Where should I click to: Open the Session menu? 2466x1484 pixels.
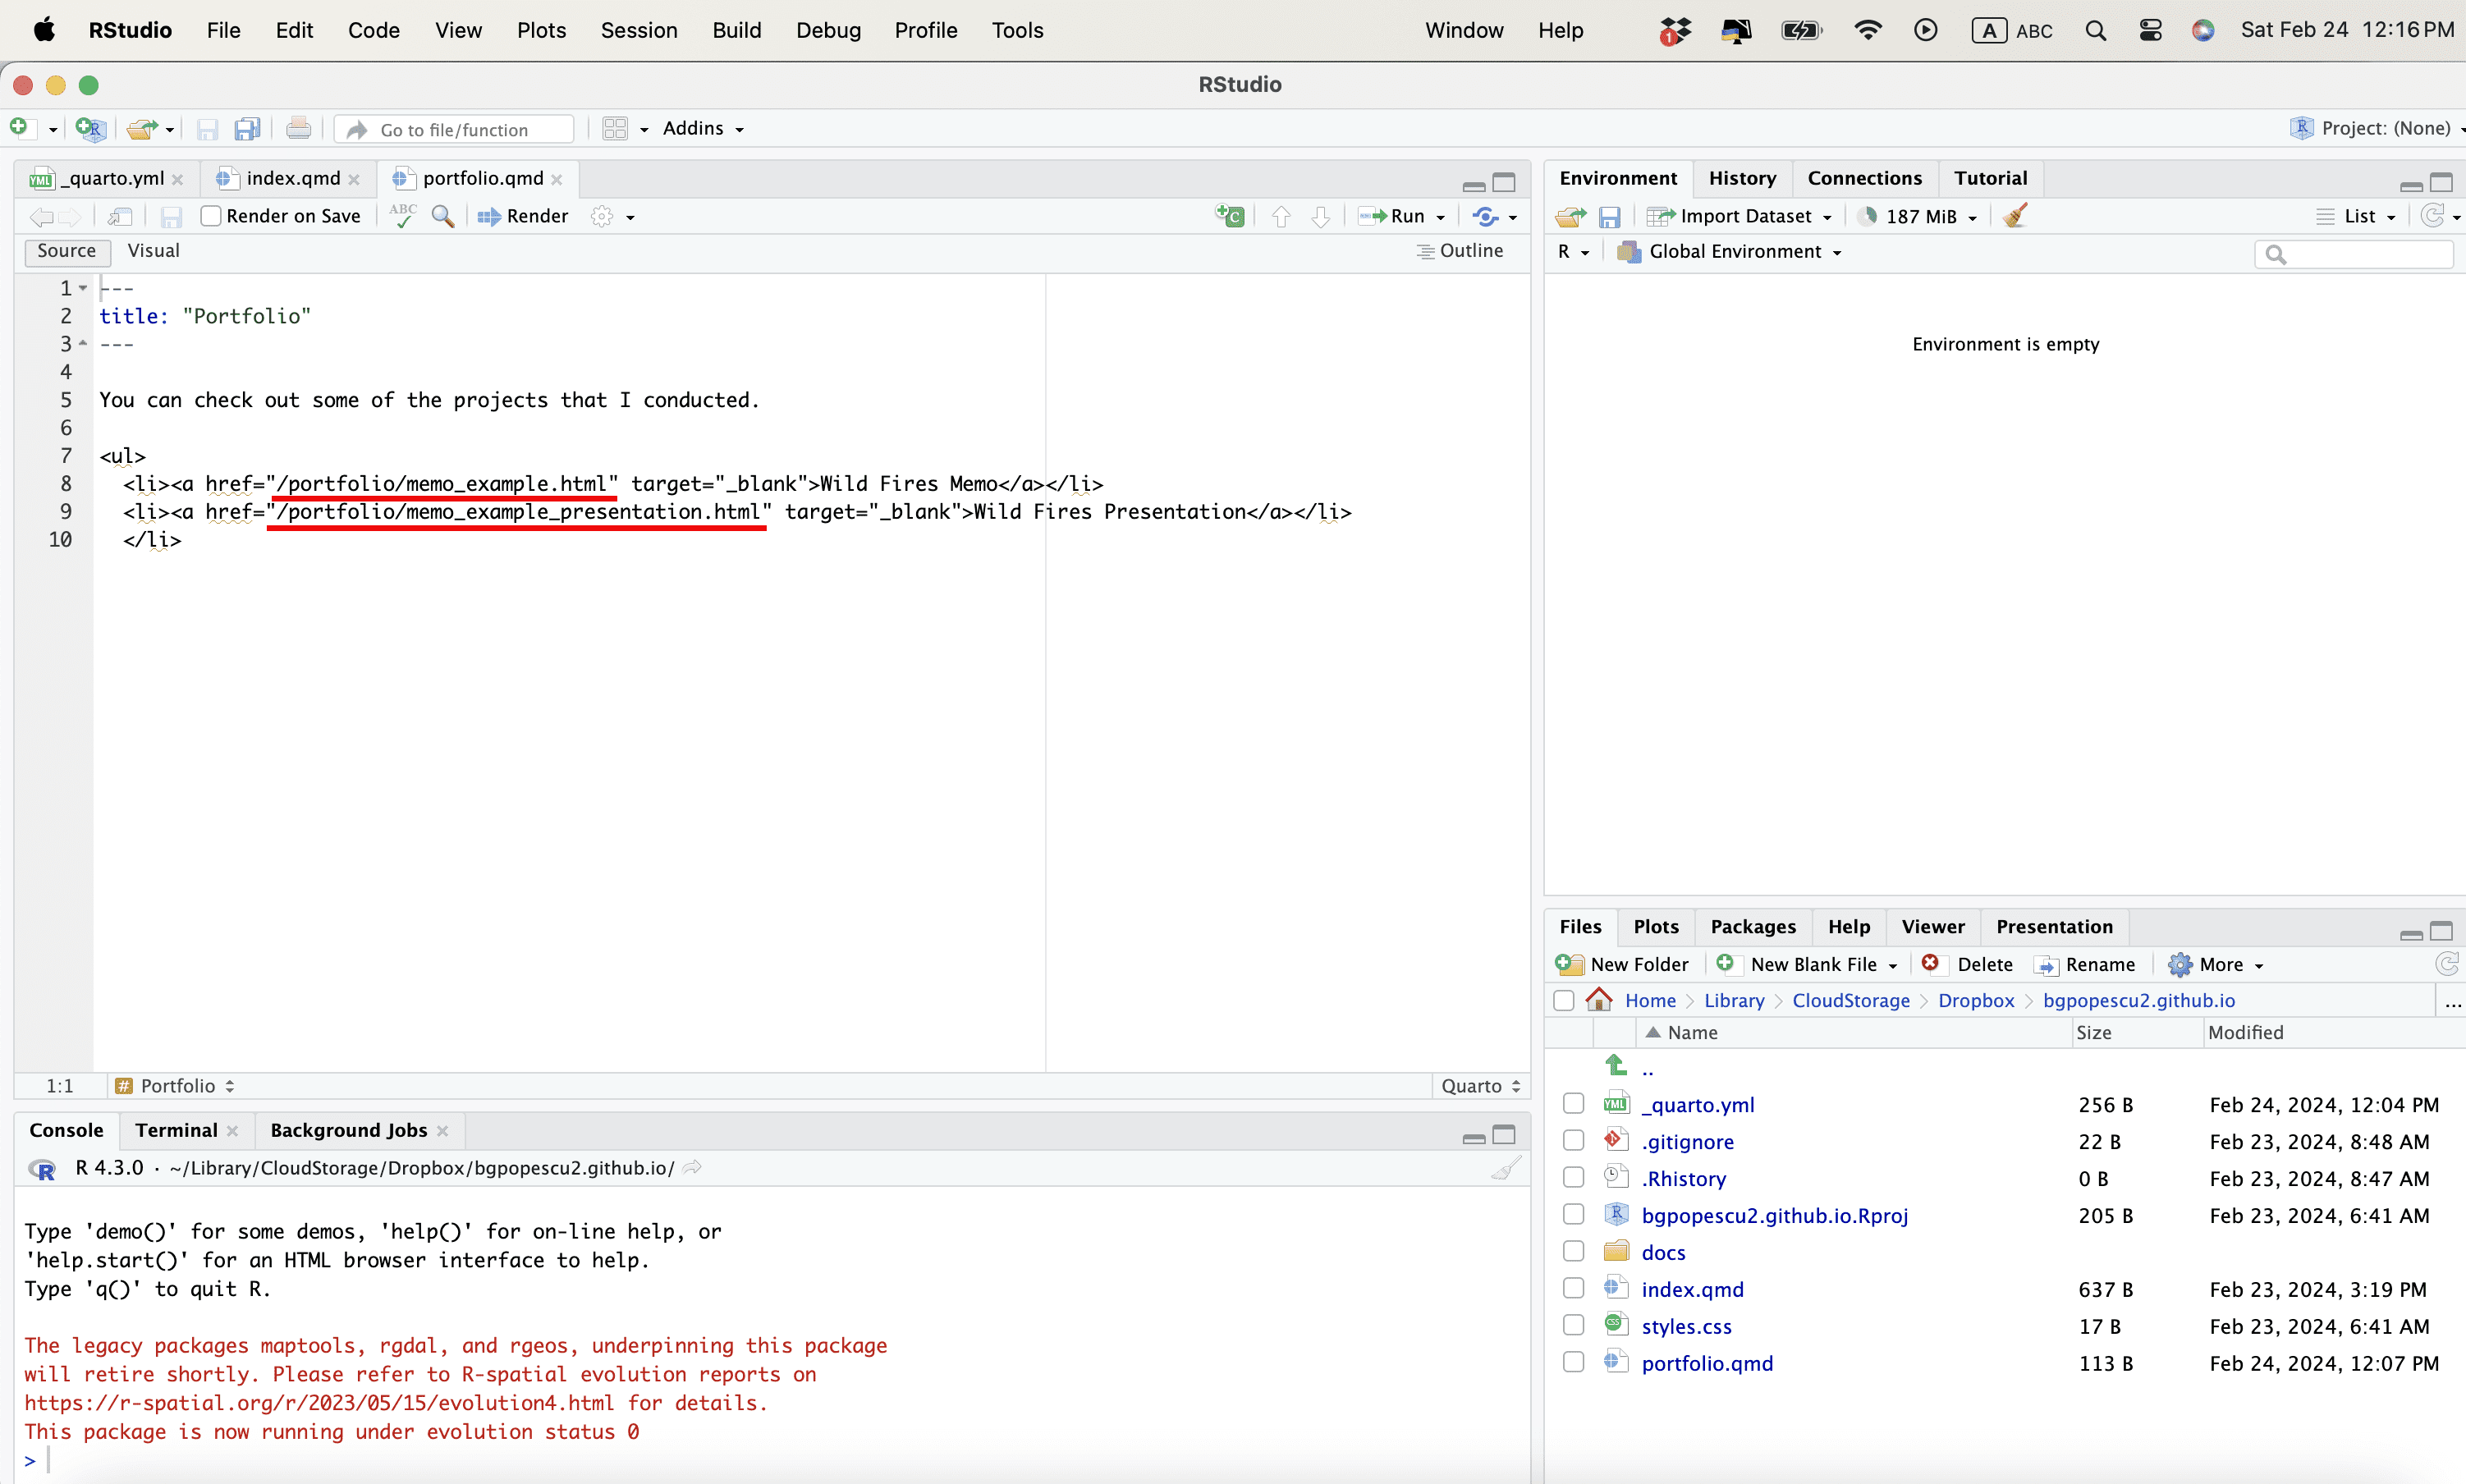638,30
